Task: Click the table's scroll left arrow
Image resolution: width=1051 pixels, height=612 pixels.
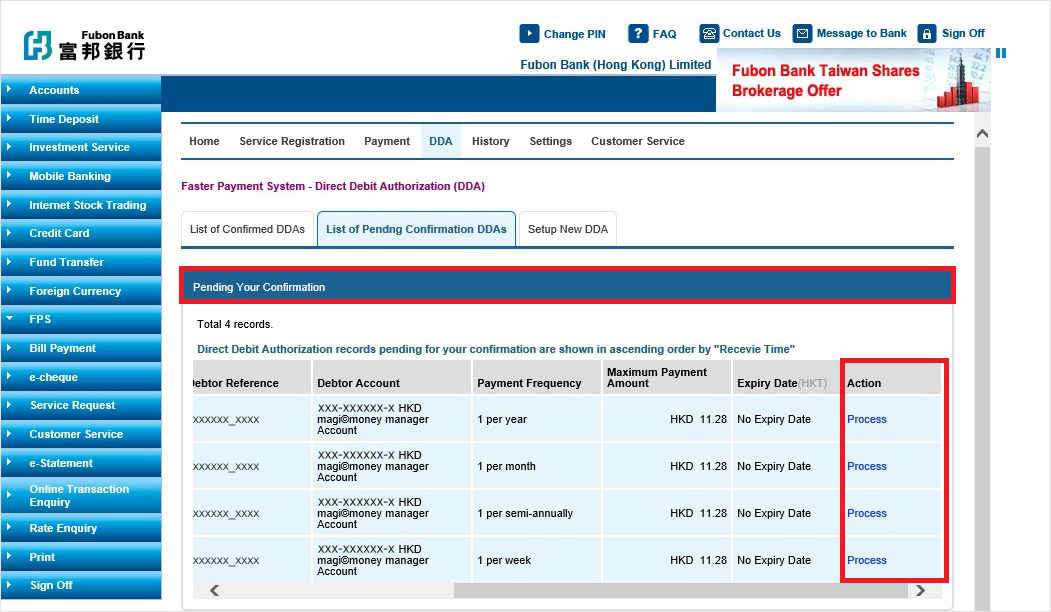Action: pyautogui.click(x=214, y=591)
